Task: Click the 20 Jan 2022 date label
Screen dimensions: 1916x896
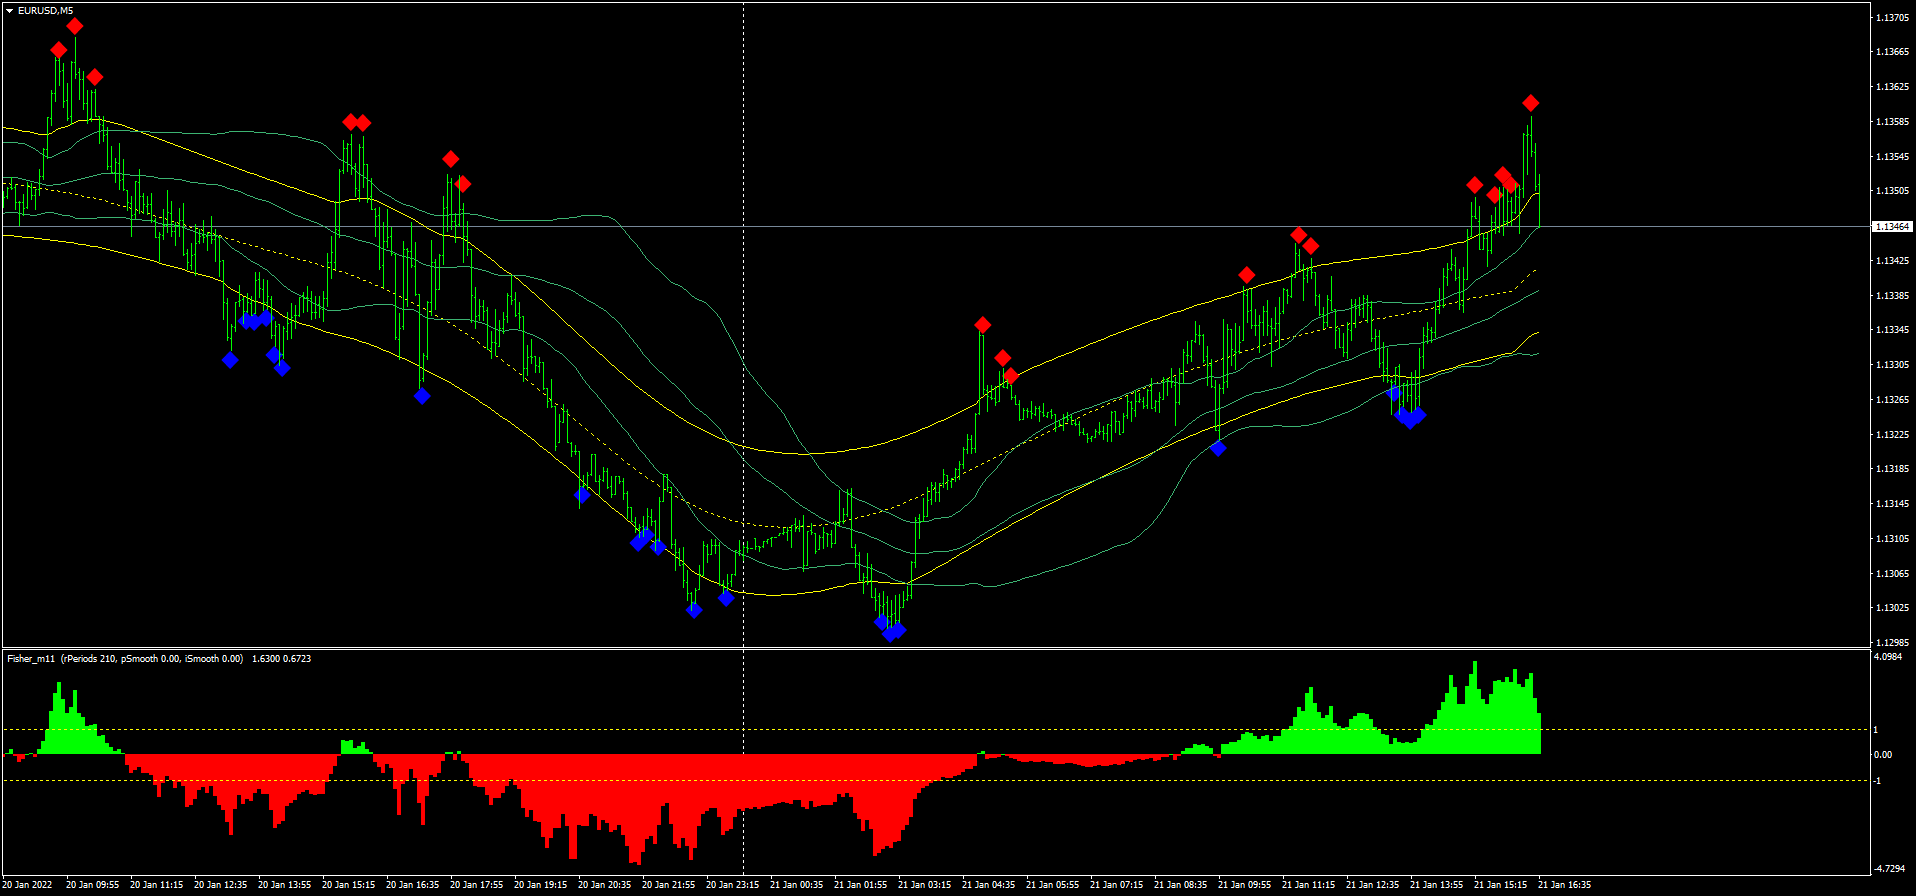Action: (x=29, y=885)
